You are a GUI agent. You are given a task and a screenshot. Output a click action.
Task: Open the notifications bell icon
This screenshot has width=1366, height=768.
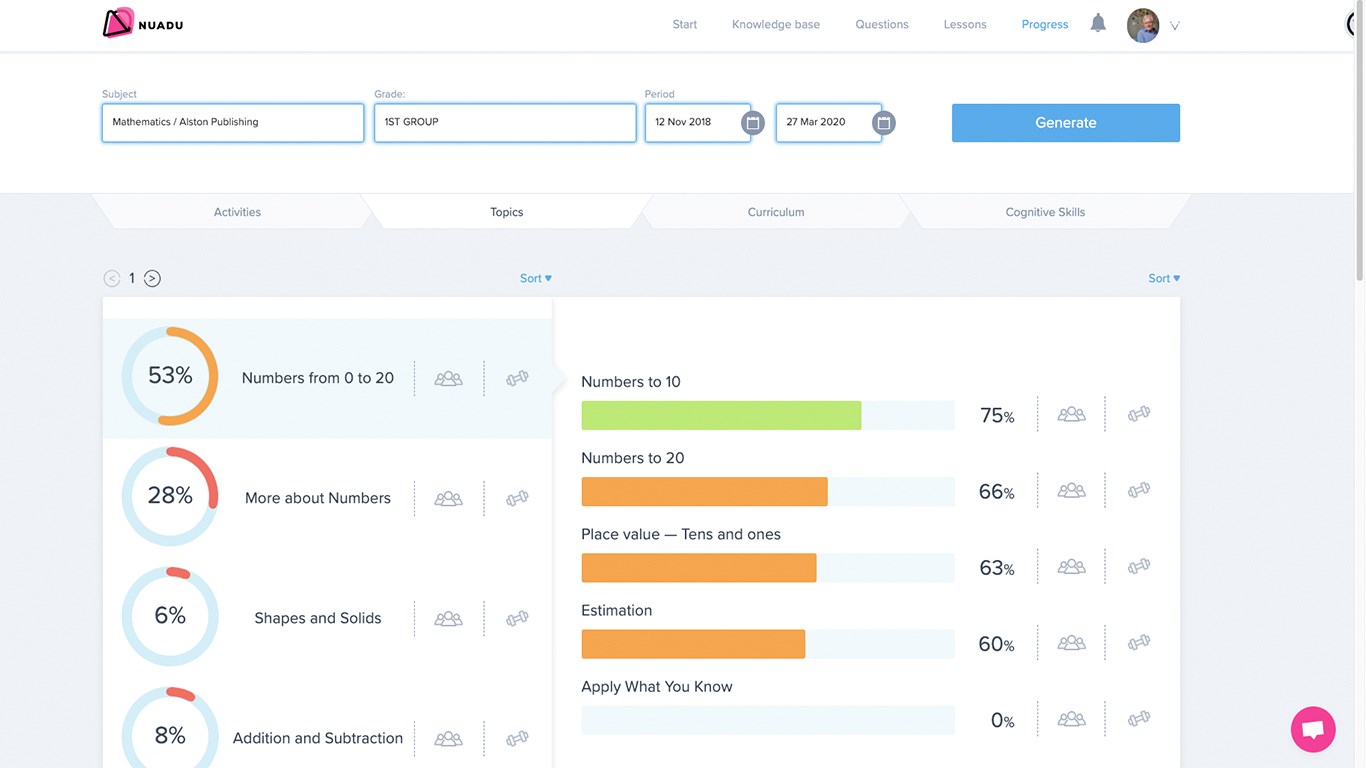1098,23
